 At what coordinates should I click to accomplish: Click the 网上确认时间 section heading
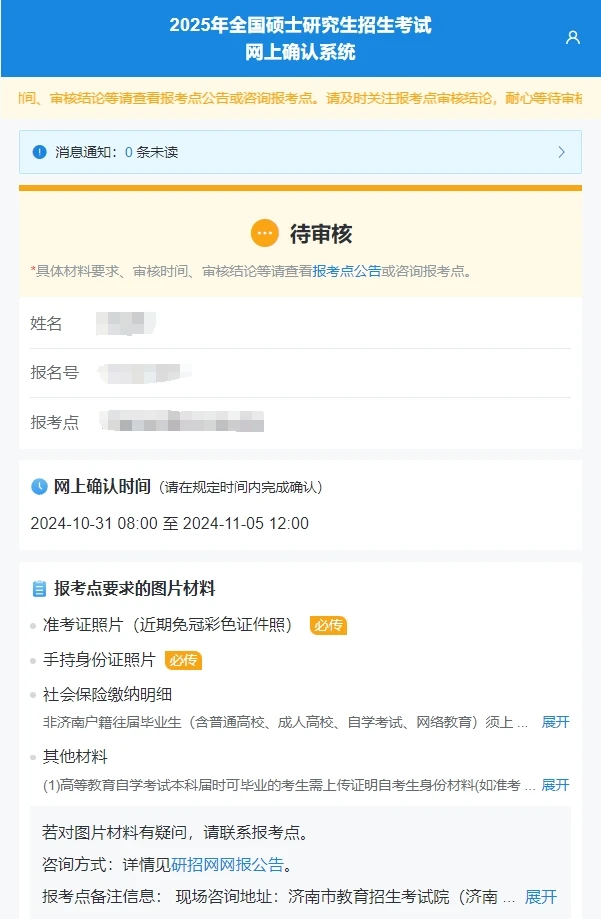[102, 486]
